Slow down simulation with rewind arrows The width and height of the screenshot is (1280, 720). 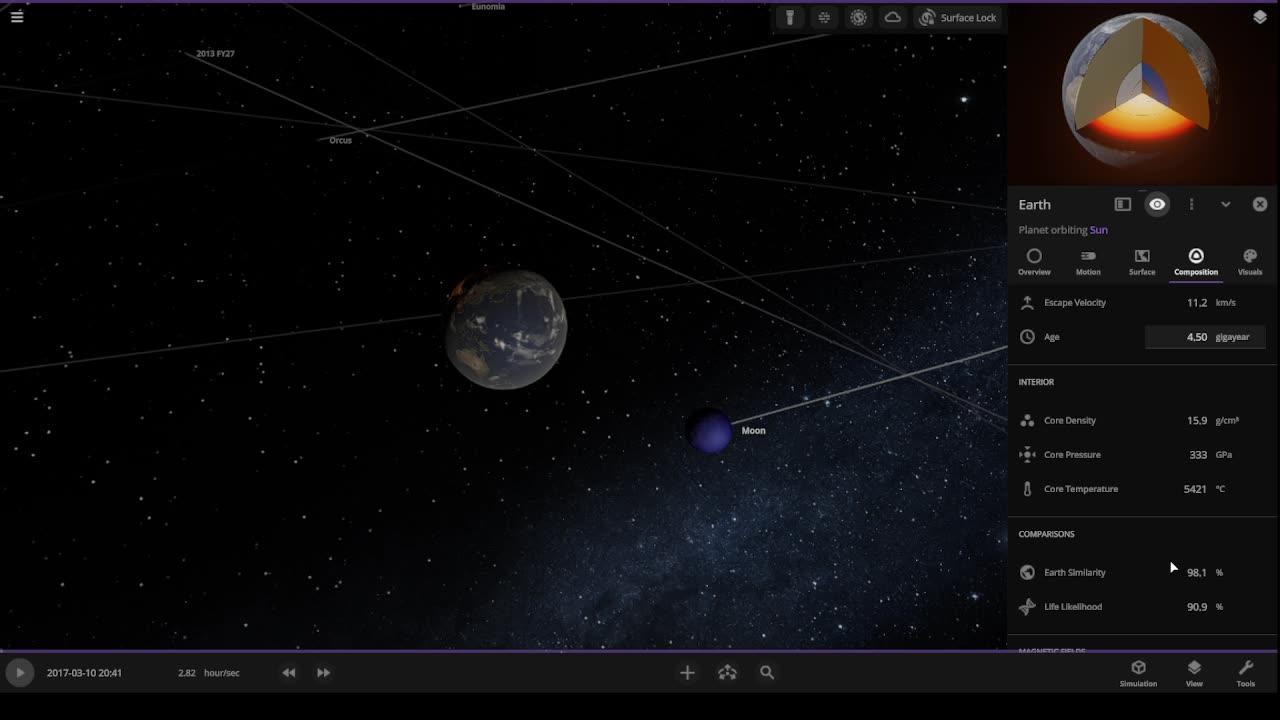point(288,673)
